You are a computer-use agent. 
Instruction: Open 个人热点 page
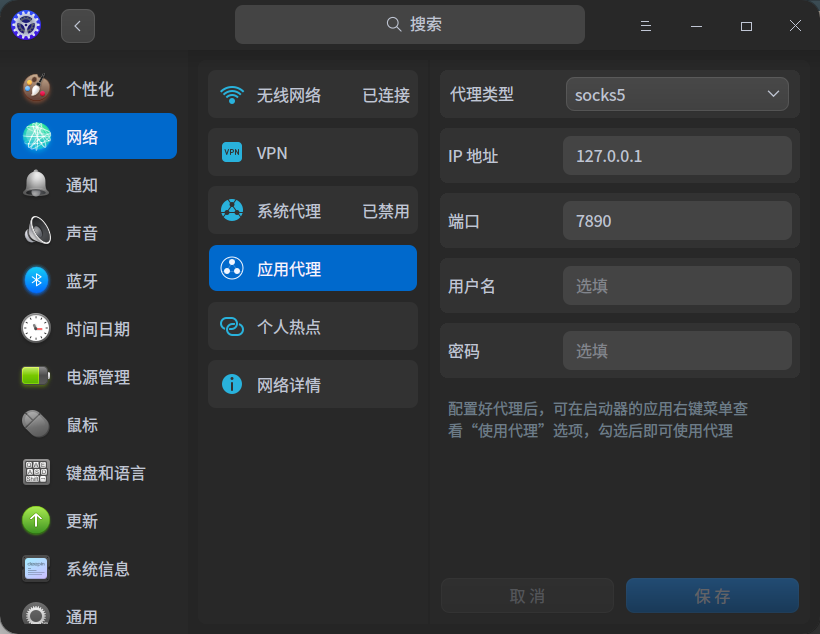(313, 326)
